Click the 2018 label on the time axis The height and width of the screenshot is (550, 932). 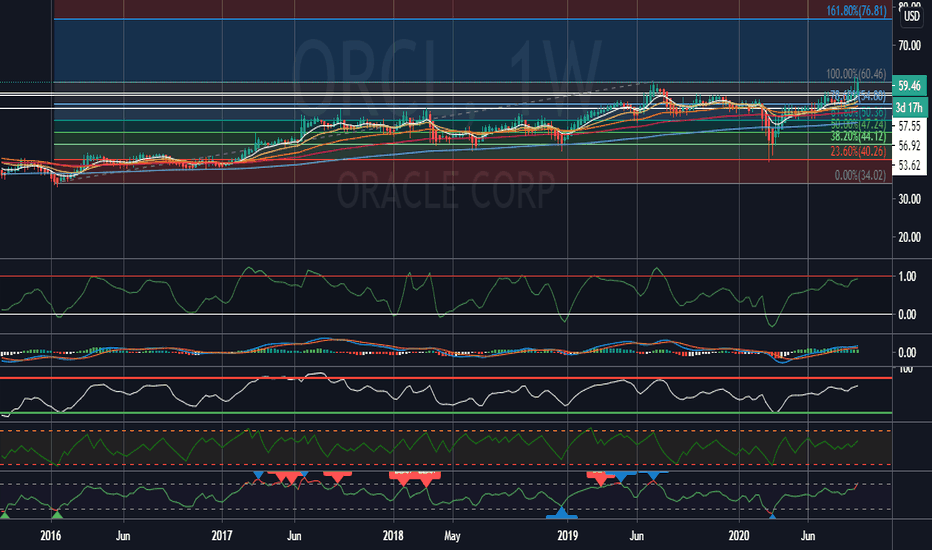(x=393, y=536)
